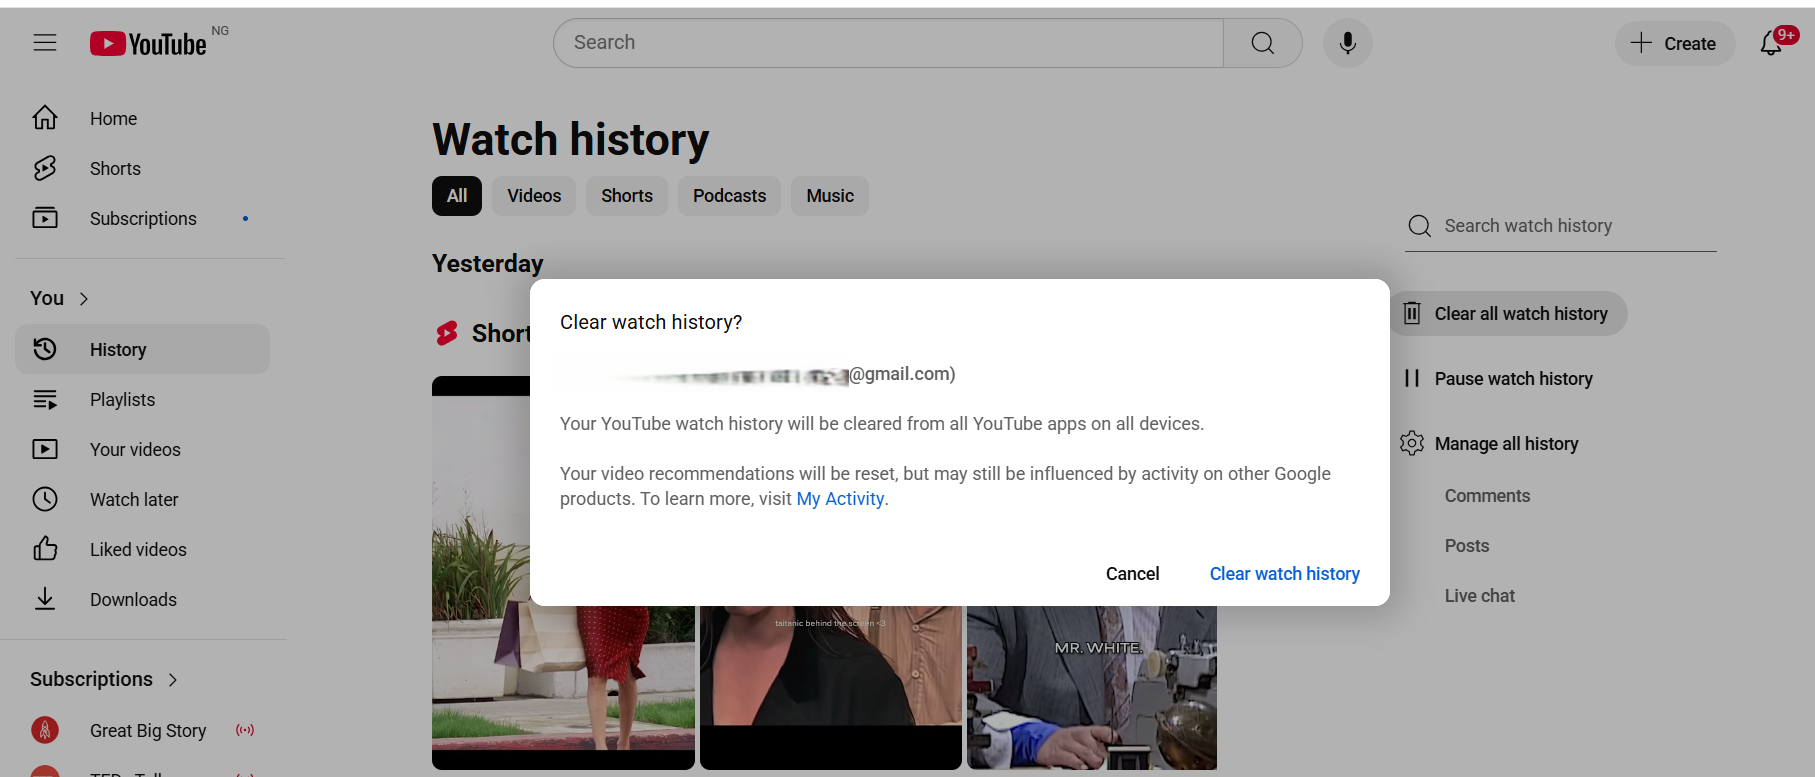This screenshot has width=1815, height=777.
Task: Confirm Clear watch history in dialog
Action: pos(1285,574)
